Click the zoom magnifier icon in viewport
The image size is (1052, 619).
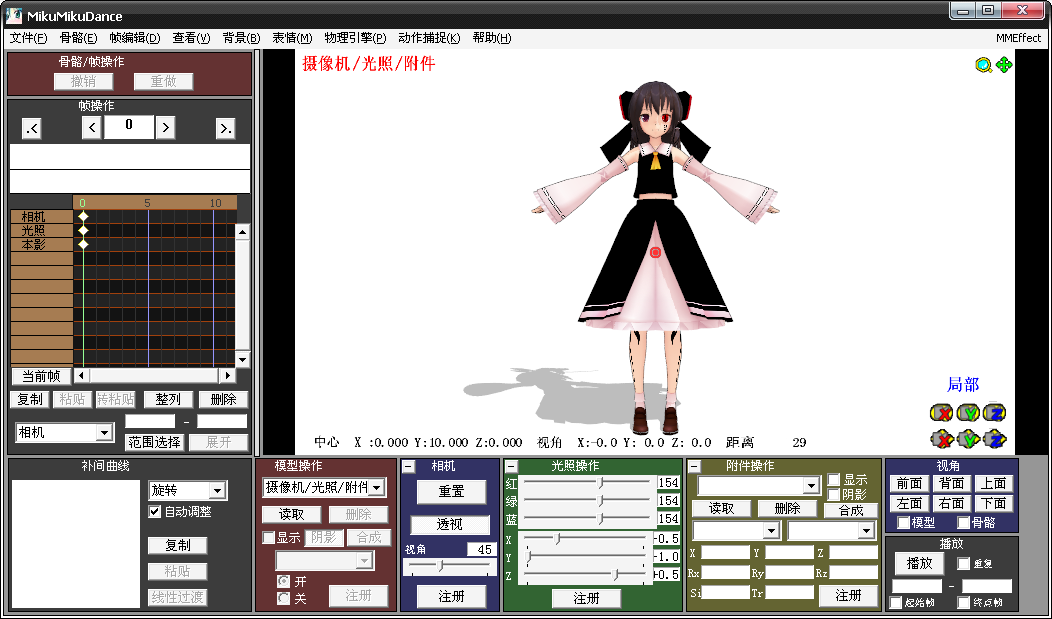[x=983, y=65]
